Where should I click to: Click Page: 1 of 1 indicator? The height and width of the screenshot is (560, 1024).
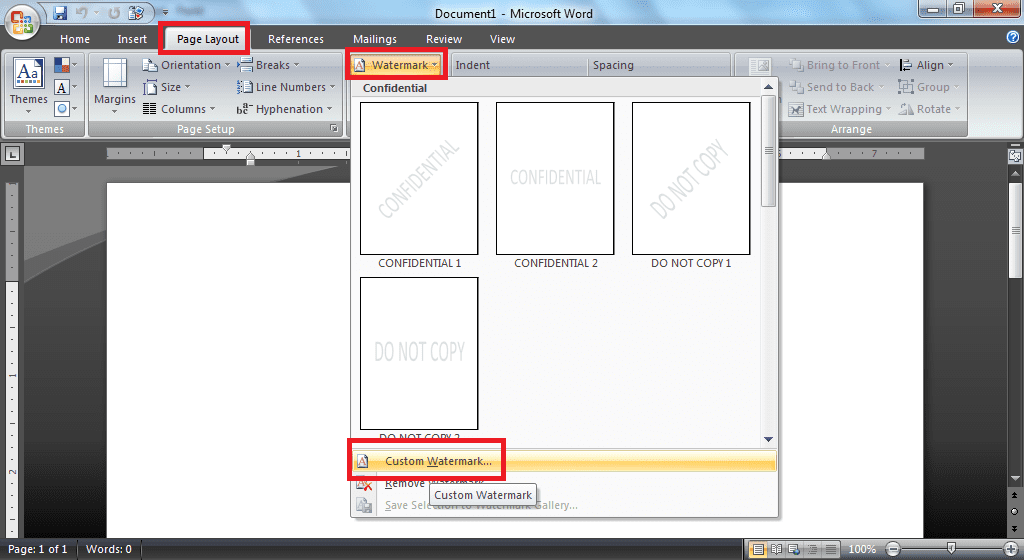[37, 549]
